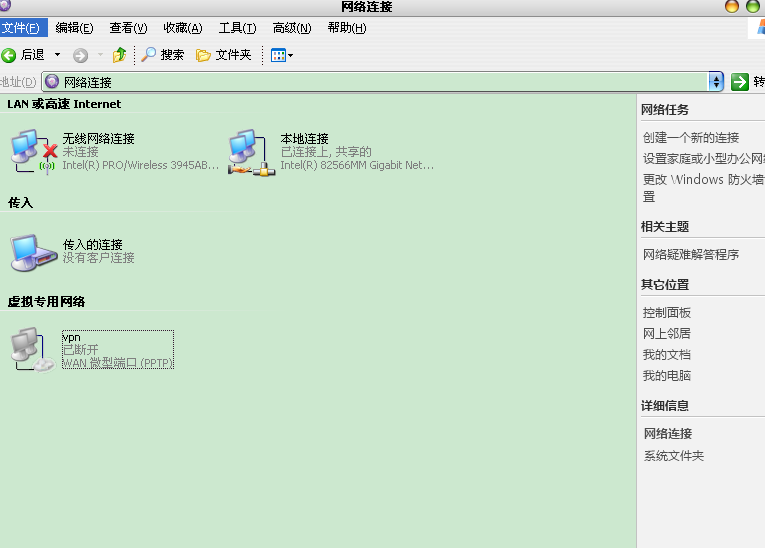
Task: Select the 无线网络连接 wireless connection icon
Action: pyautogui.click(x=32, y=151)
